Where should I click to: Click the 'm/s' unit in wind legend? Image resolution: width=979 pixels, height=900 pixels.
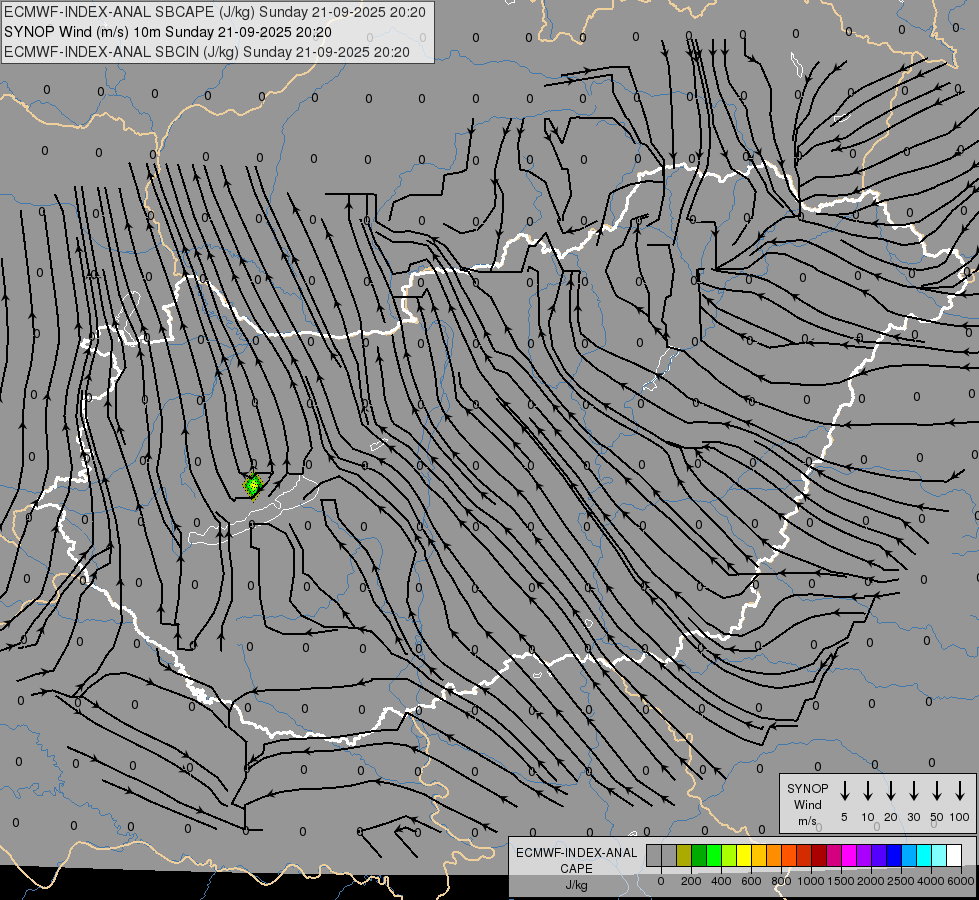(x=807, y=821)
